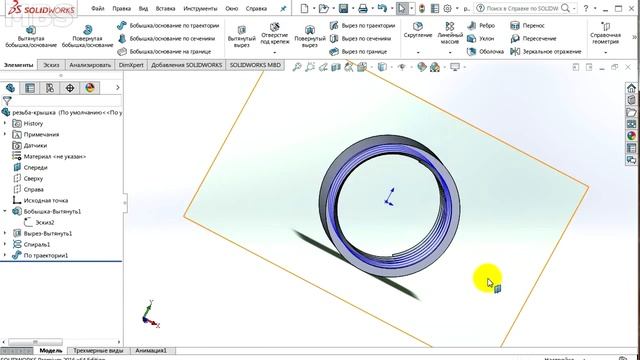The image size is (640, 360).
Task: Open the Правка menu
Action: tap(122, 8)
